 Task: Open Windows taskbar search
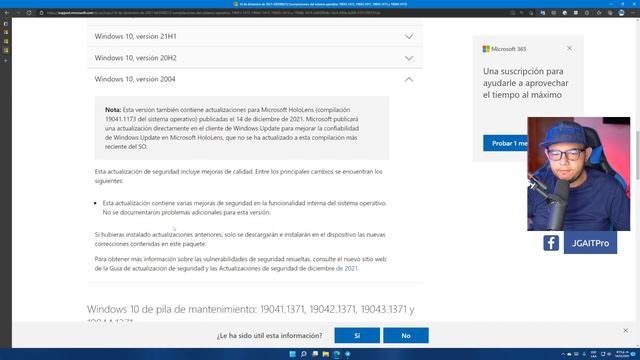(304, 354)
